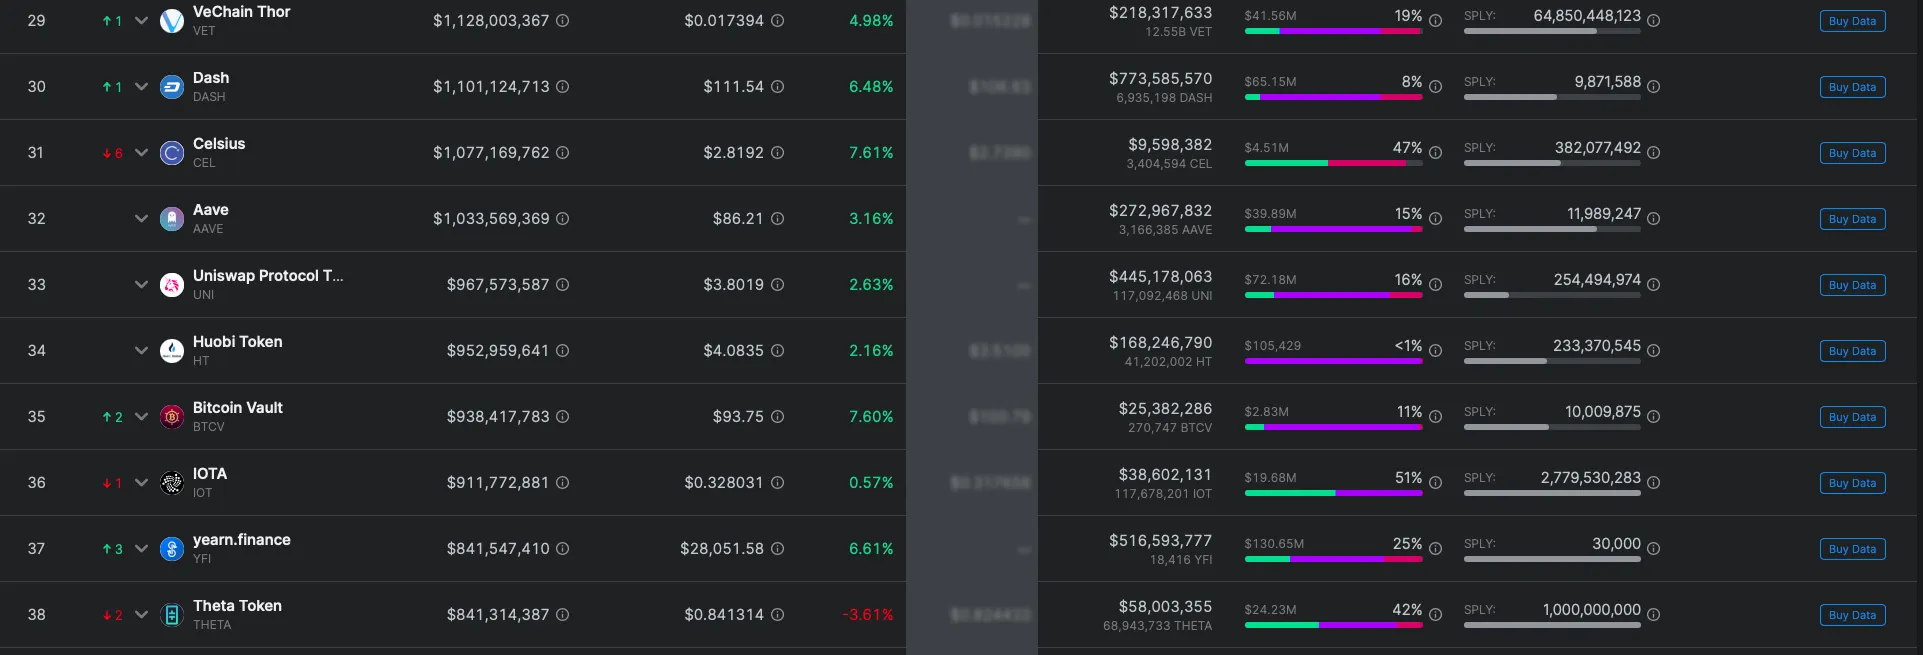Screen dimensions: 1923x655
Task: Click info icon next to IOTA 51% liquidity
Action: 1436,483
